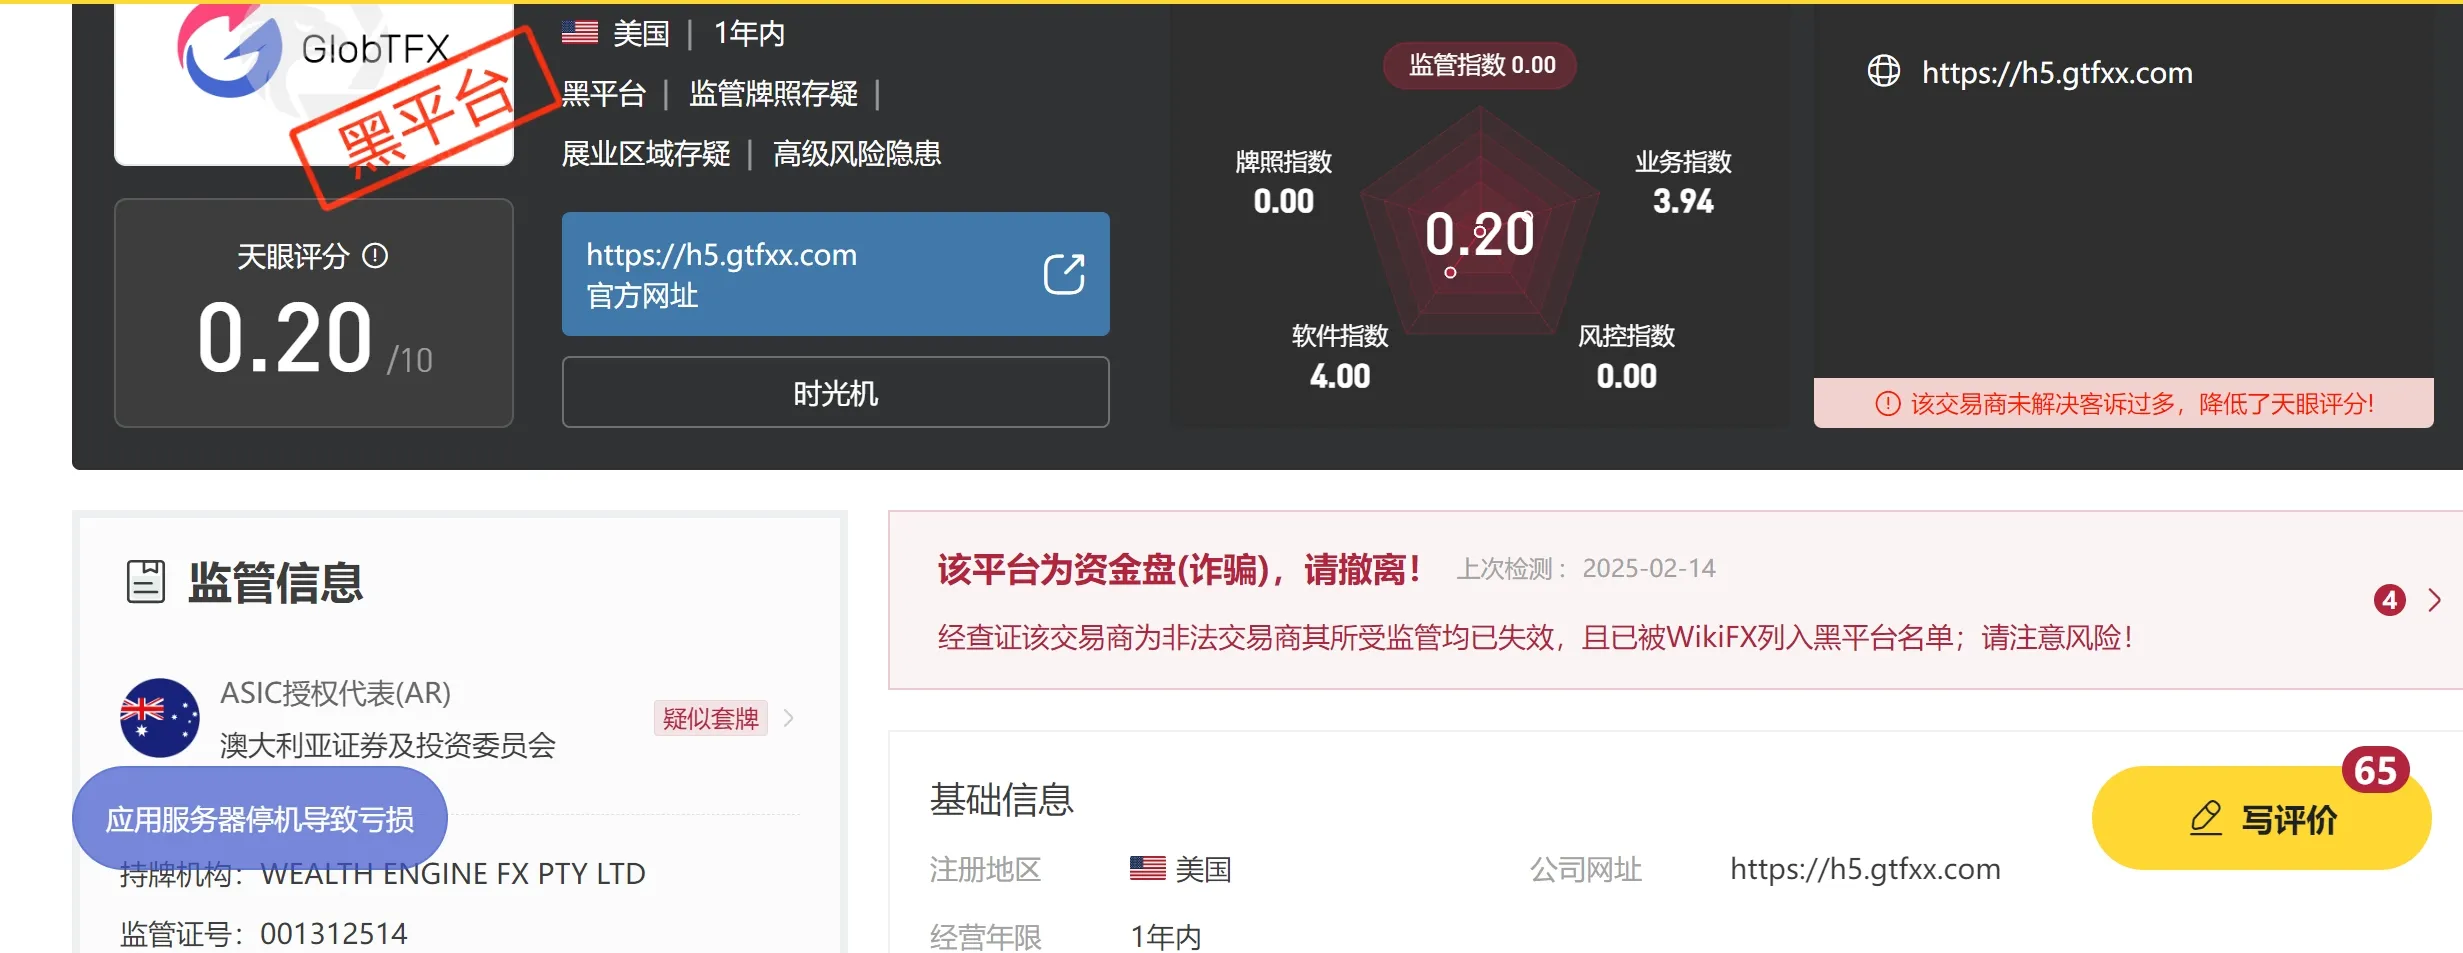Expand the ASIC licence row chevron
Screen dimensions: 2463x953
(x=789, y=718)
